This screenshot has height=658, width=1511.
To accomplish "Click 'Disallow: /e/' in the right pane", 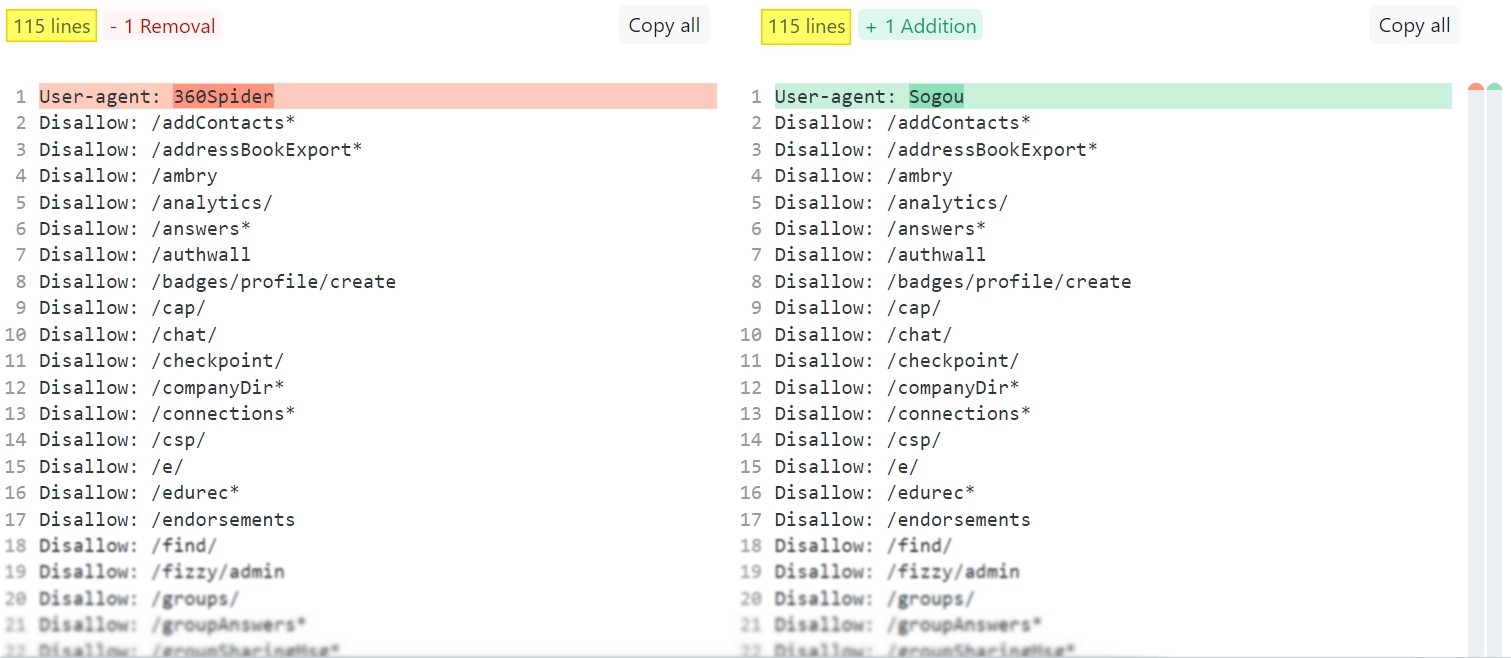I will [x=847, y=466].
